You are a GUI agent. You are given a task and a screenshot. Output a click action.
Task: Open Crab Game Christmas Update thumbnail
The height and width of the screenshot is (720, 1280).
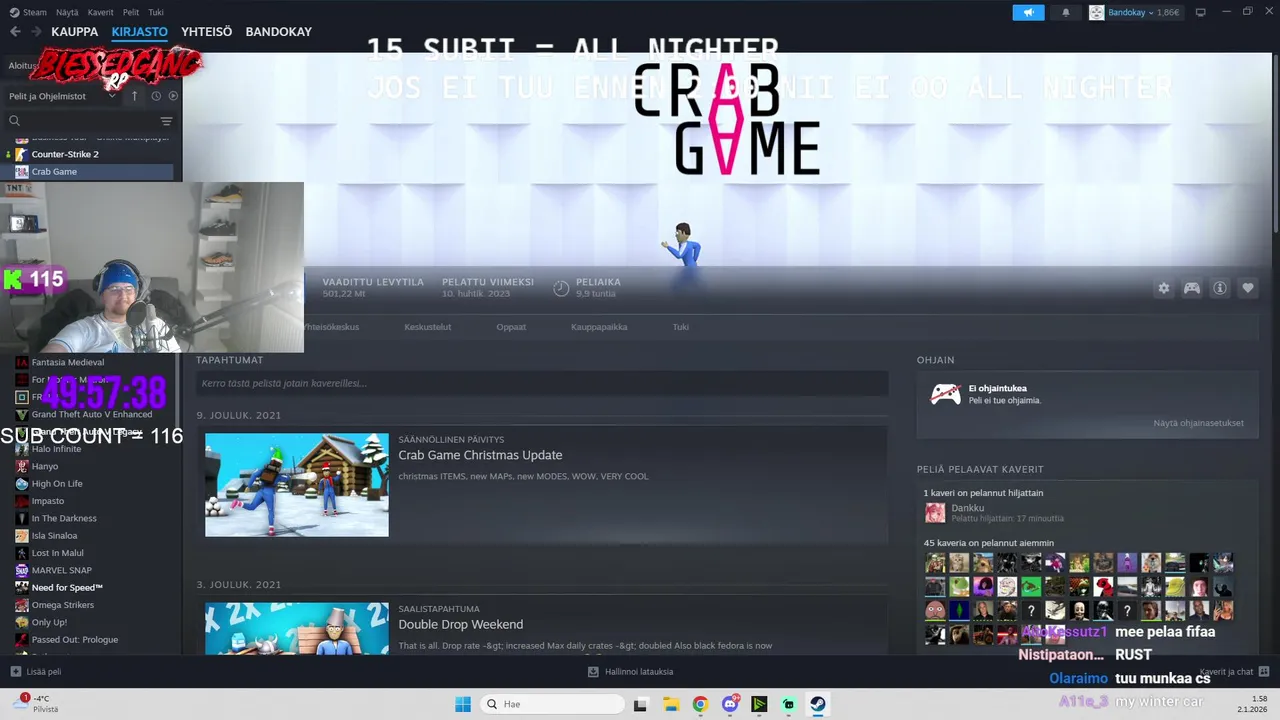coord(297,485)
